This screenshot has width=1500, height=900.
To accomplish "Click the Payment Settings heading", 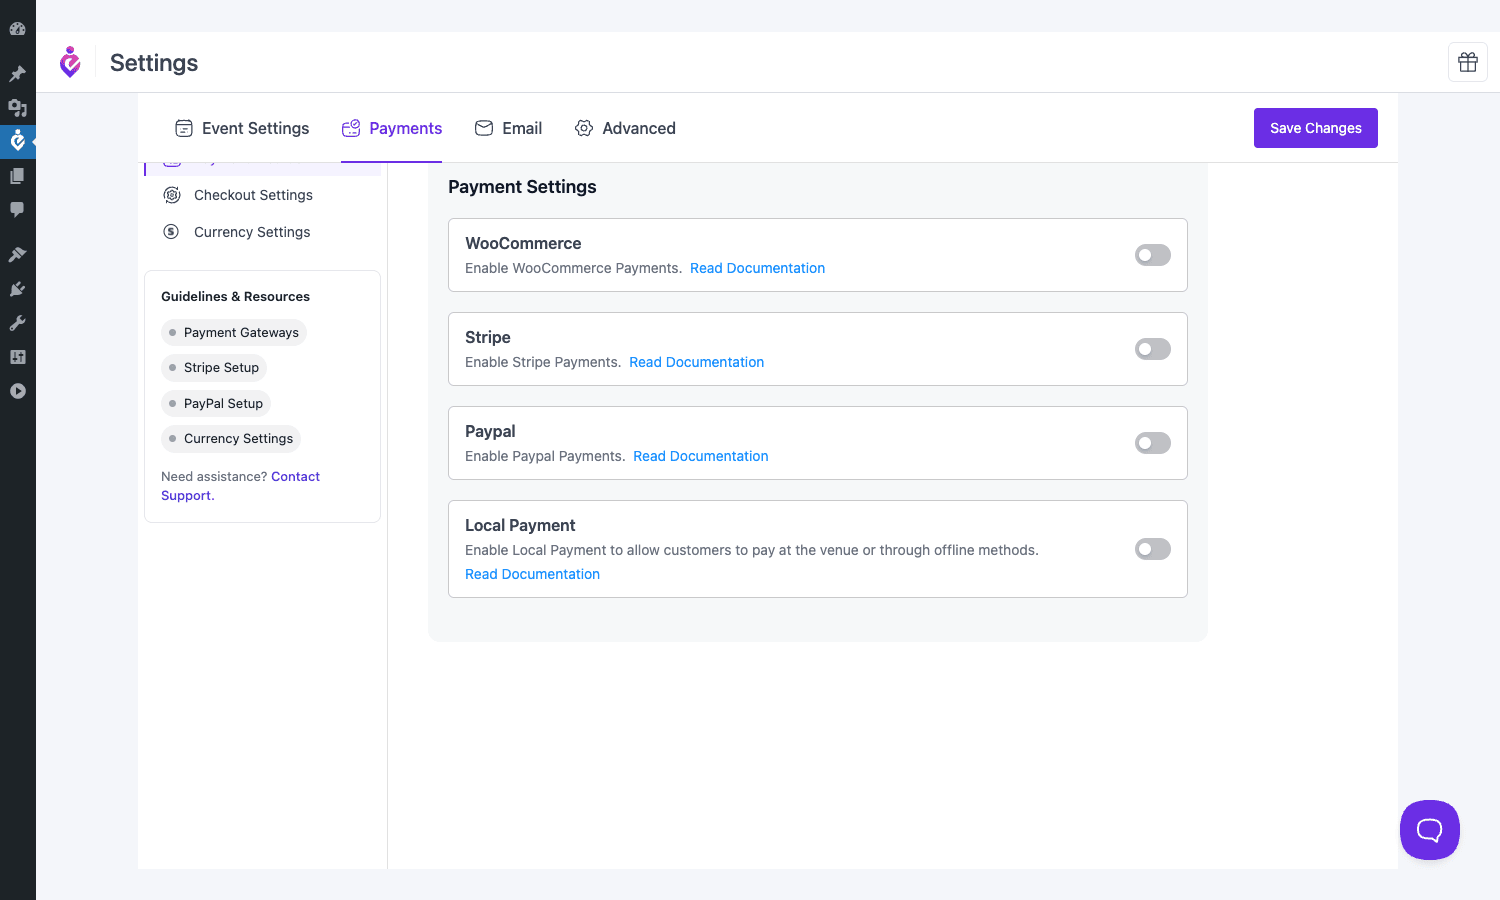I will tap(522, 187).
